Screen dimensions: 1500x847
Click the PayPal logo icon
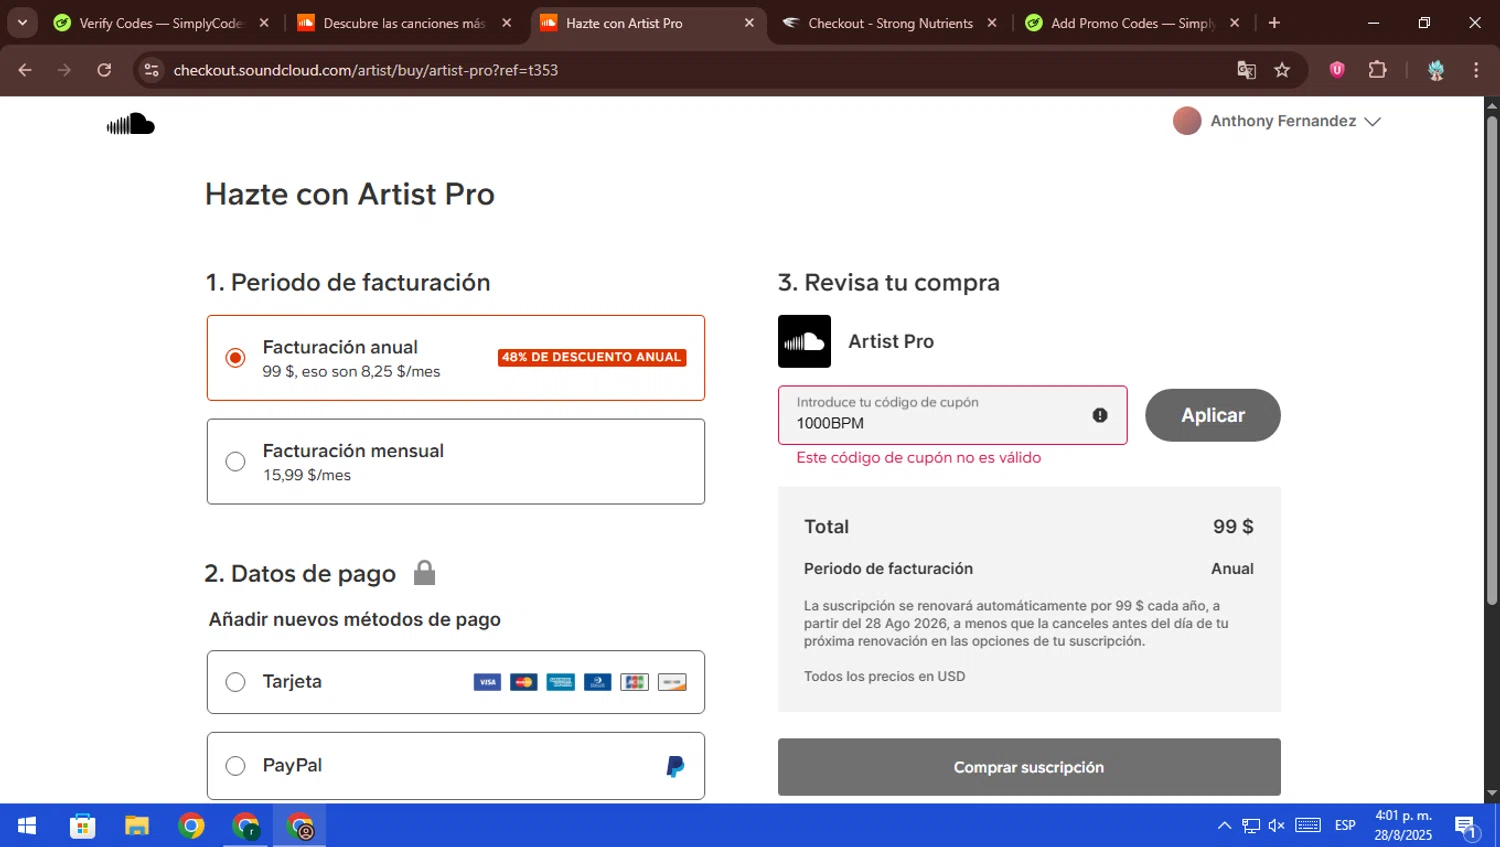point(675,766)
